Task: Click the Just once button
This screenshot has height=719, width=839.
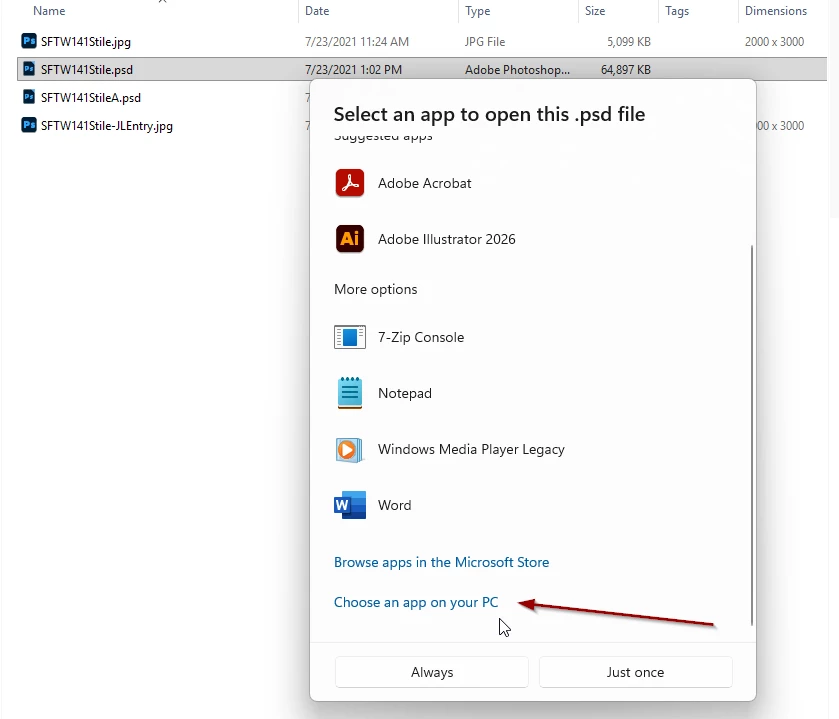Action: point(635,672)
